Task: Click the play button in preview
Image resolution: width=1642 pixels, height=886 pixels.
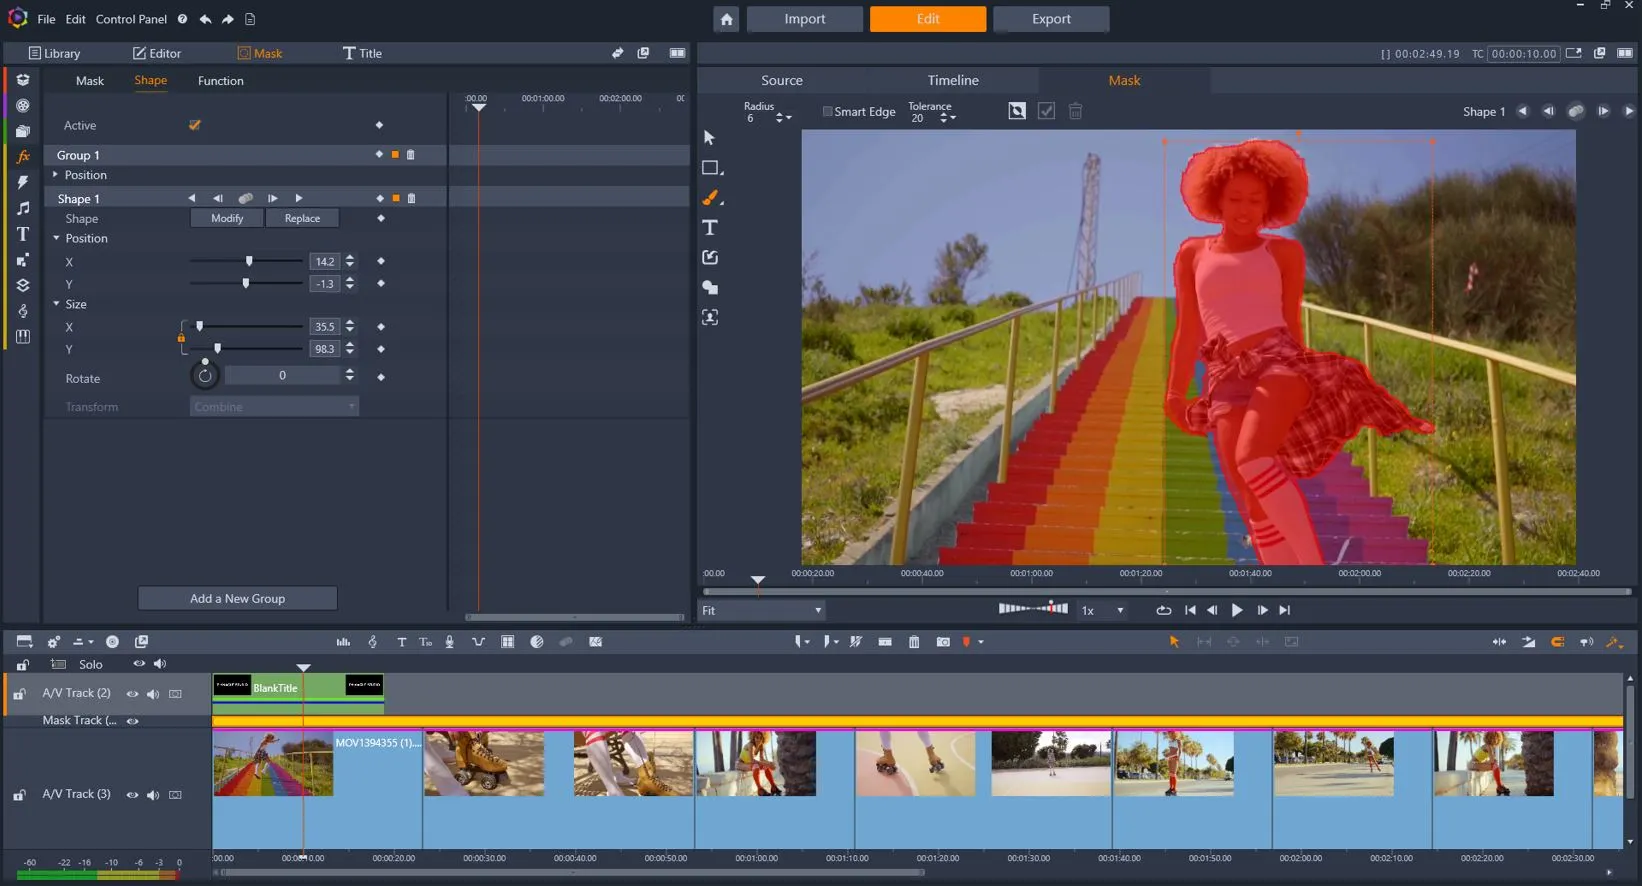Action: 1237,610
